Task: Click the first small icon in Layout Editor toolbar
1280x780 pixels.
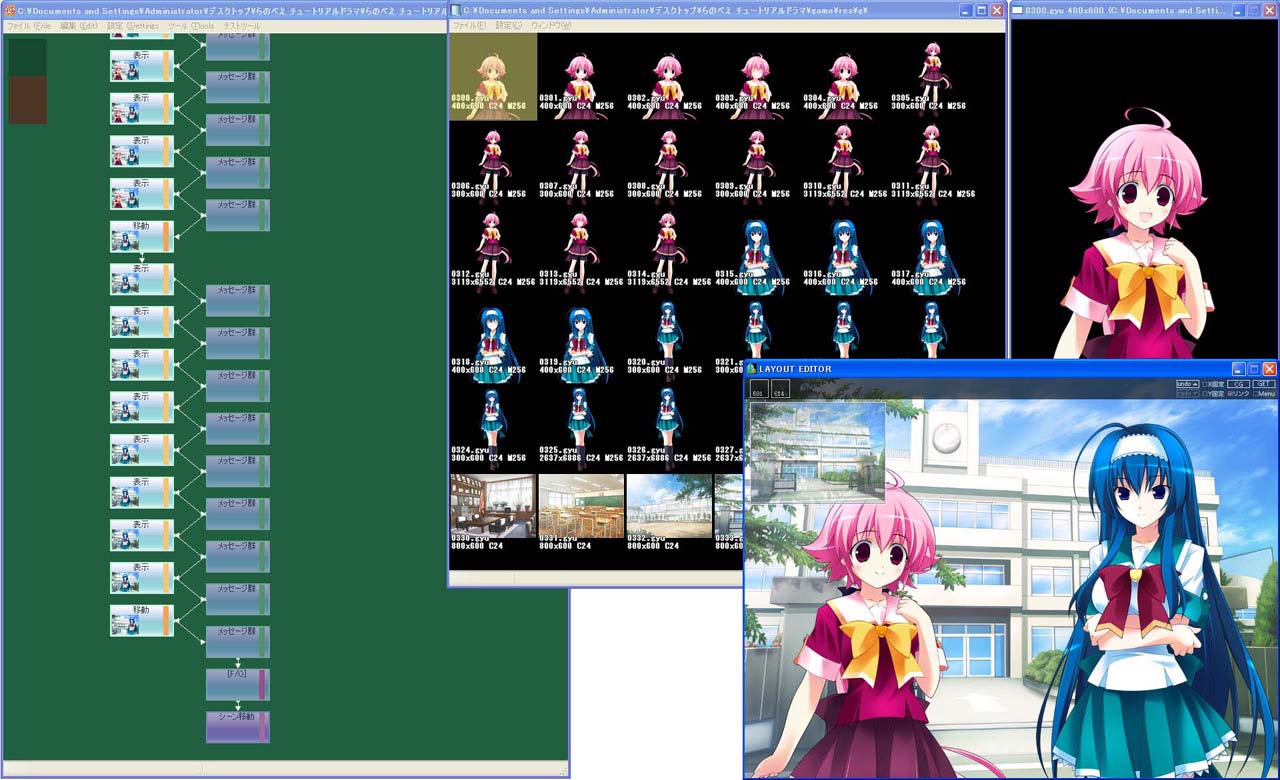Action: click(759, 389)
